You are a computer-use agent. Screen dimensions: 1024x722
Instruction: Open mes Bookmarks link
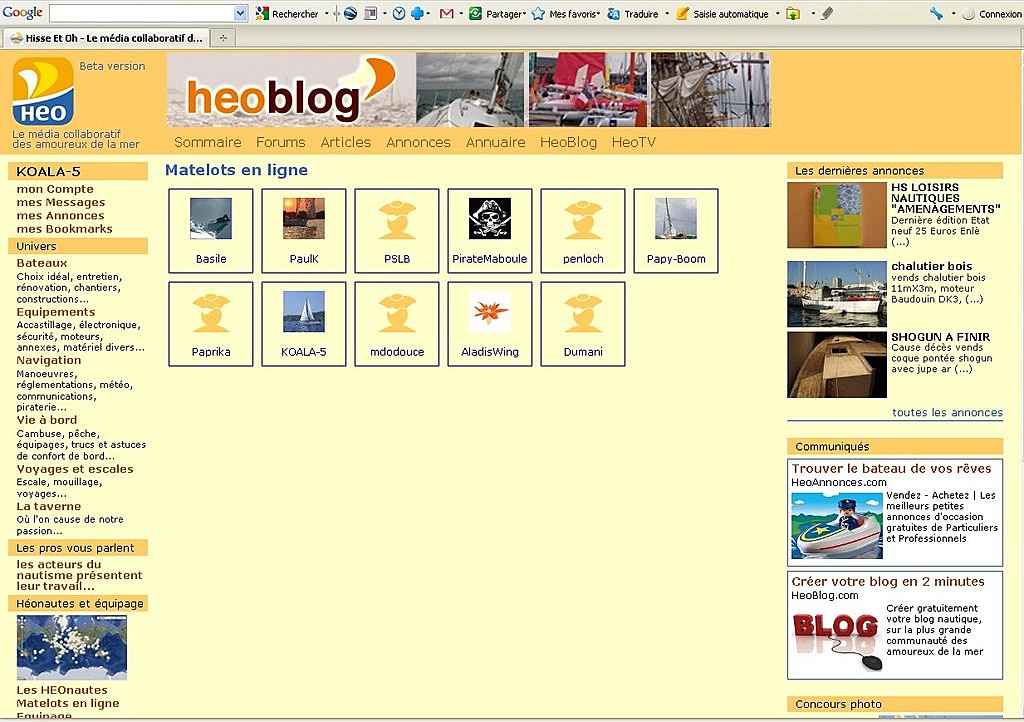point(65,229)
